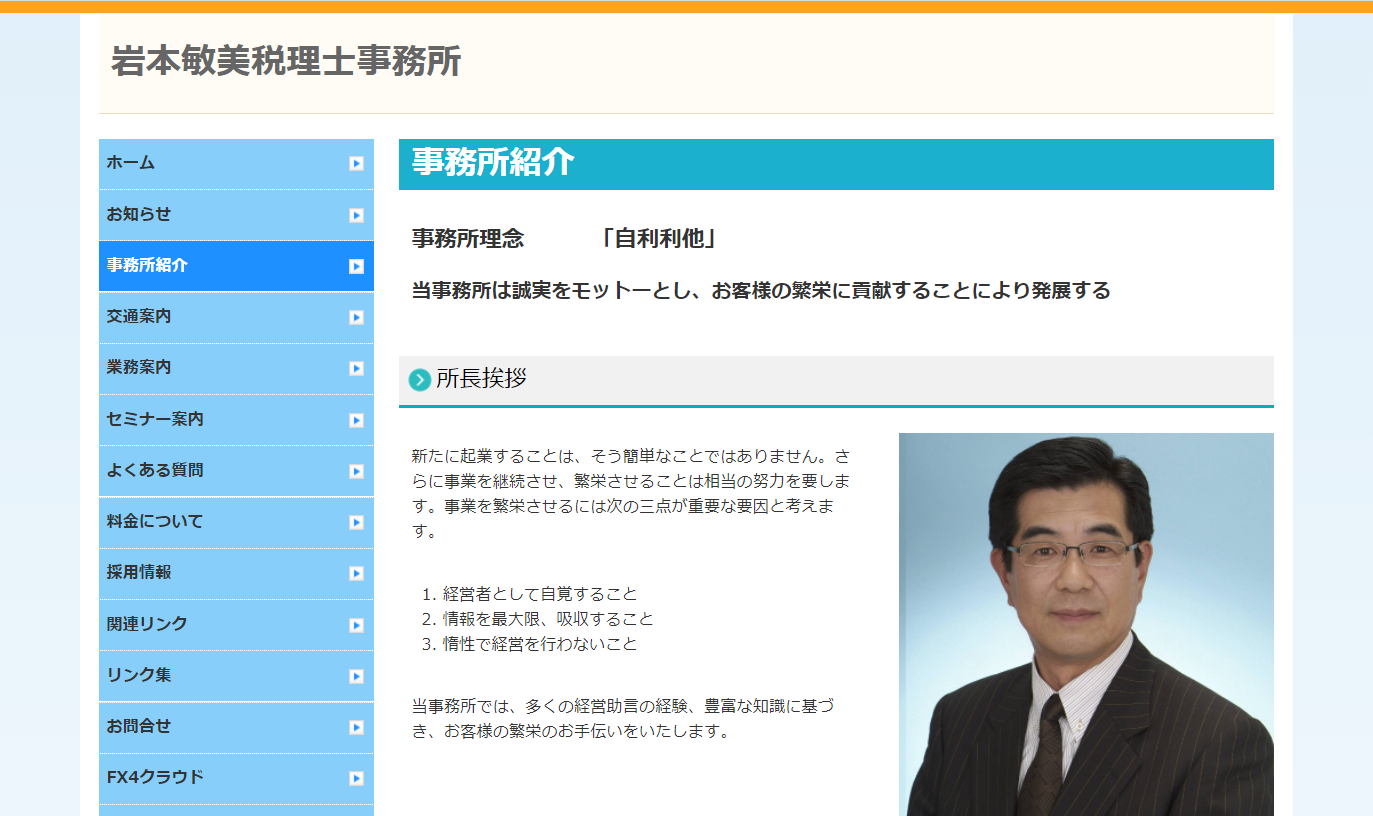1373x816 pixels.
Task: Open the お知らせ menu item
Action: coord(236,215)
